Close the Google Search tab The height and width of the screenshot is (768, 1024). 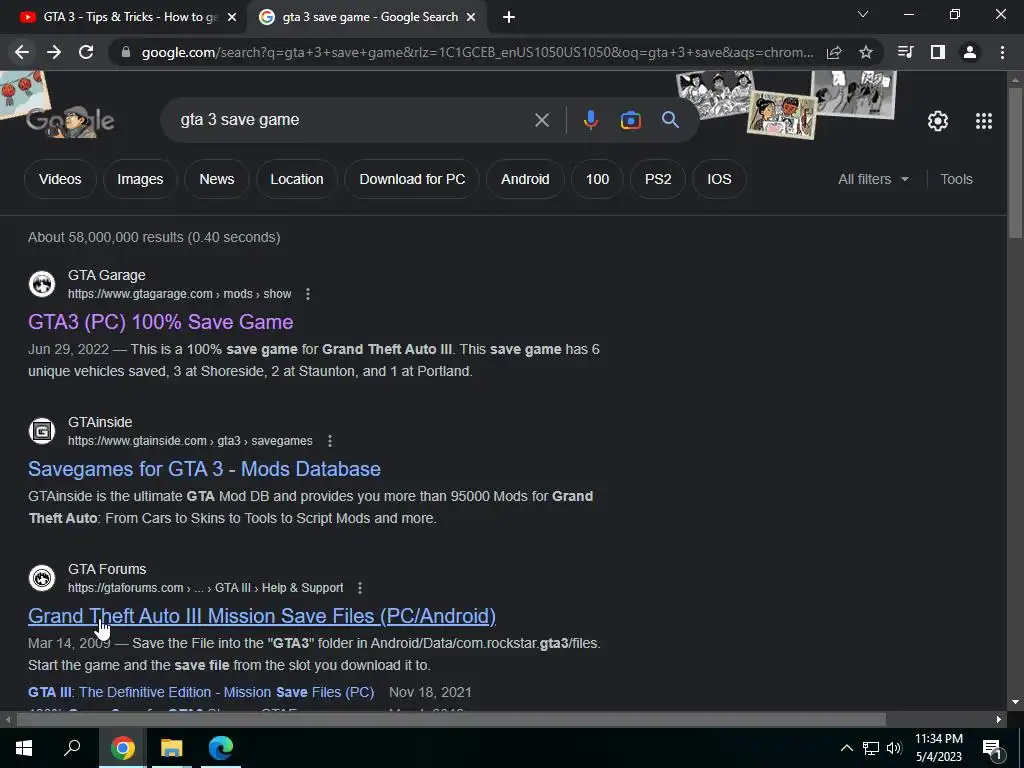pos(471,18)
